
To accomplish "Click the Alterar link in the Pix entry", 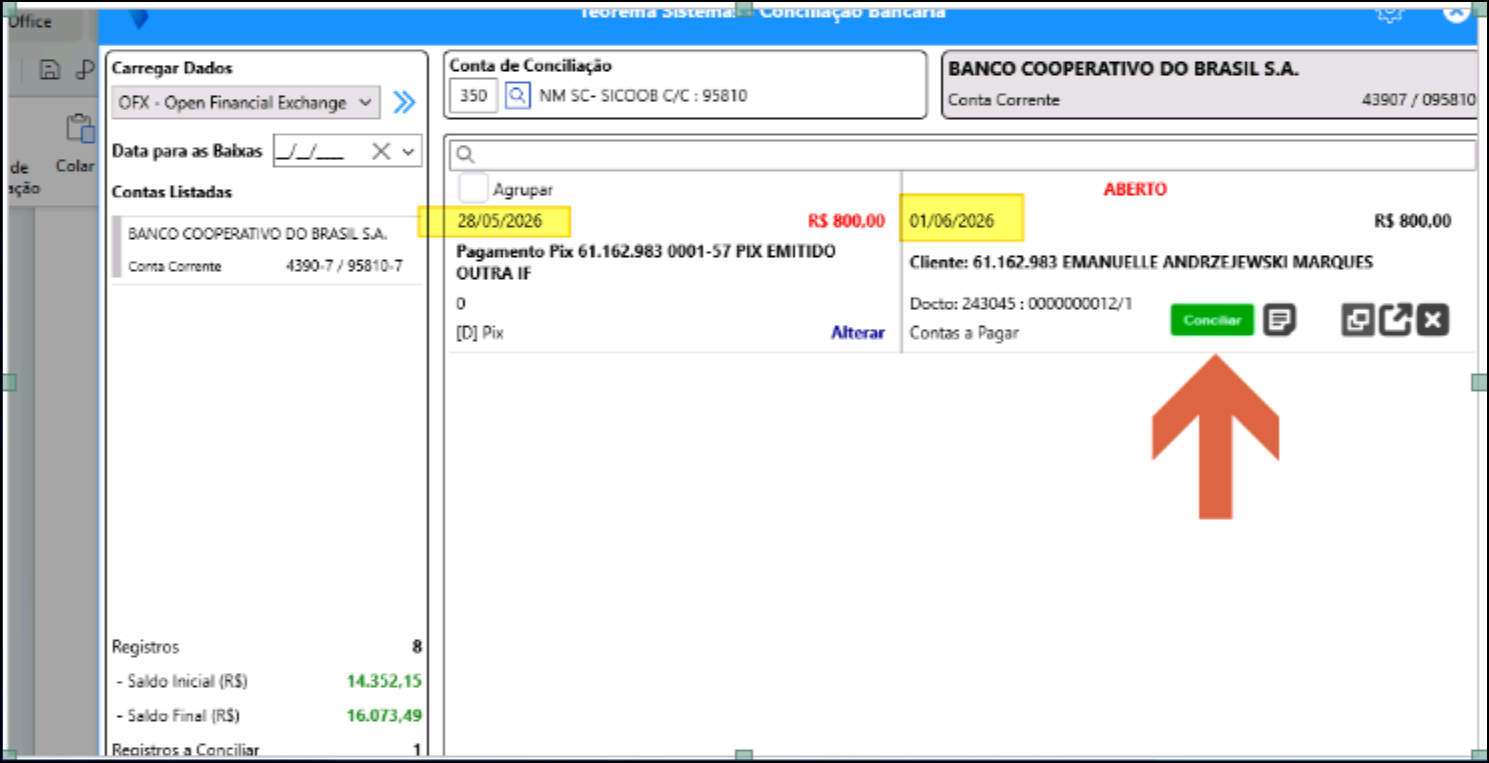I will [858, 333].
